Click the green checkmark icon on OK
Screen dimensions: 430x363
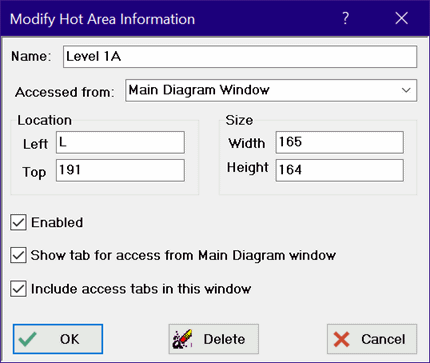coord(28,339)
